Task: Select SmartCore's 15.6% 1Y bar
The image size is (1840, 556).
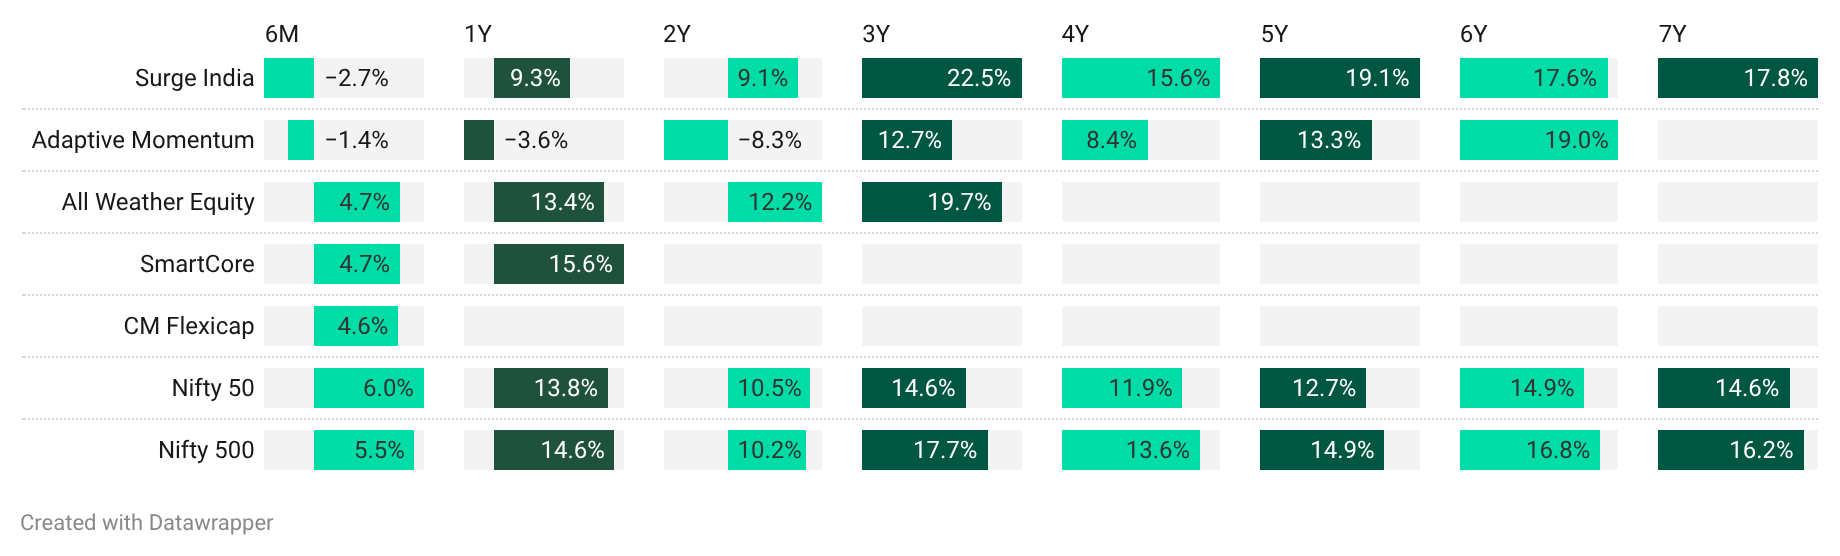Action: click(558, 264)
